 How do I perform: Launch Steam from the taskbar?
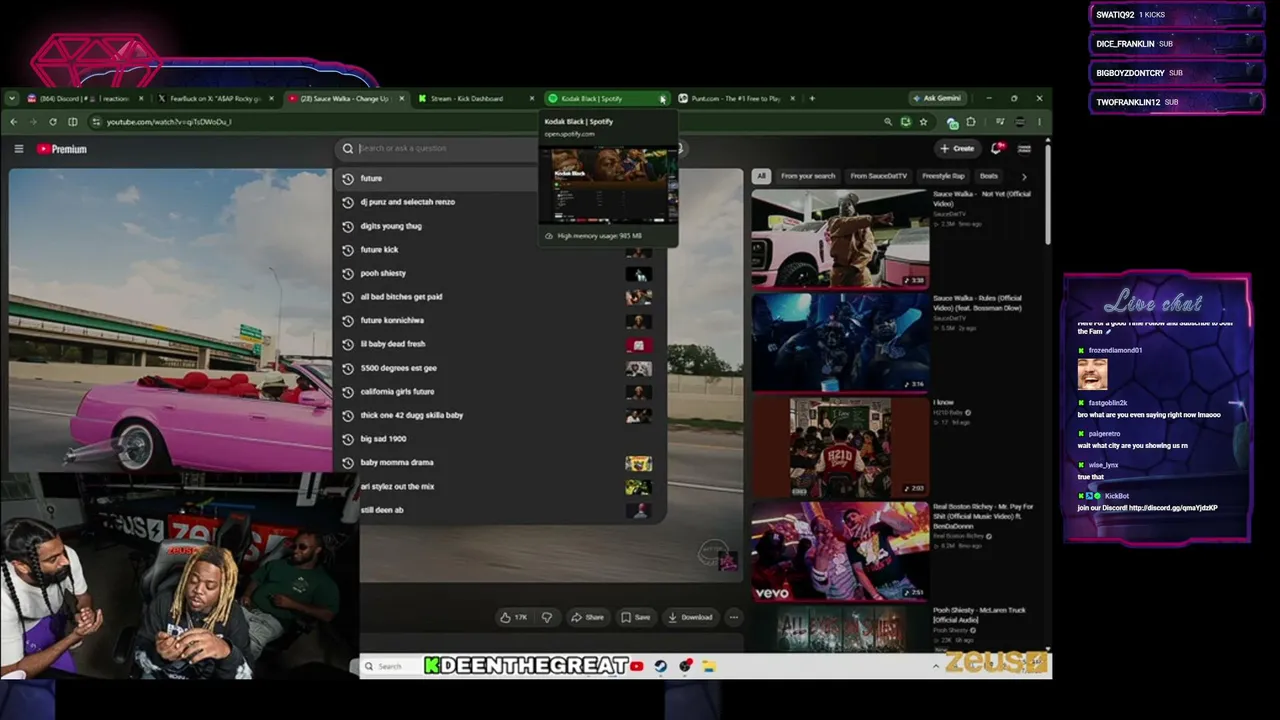coord(661,666)
